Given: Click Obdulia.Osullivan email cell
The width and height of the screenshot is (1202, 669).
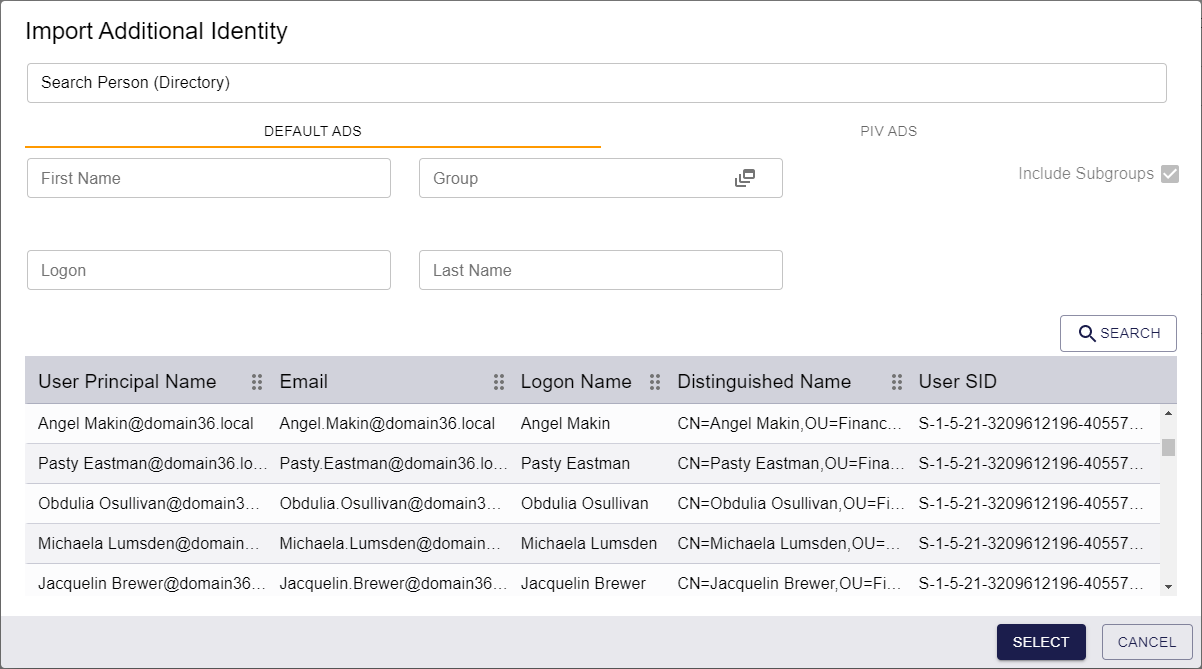Looking at the screenshot, I should [x=391, y=504].
